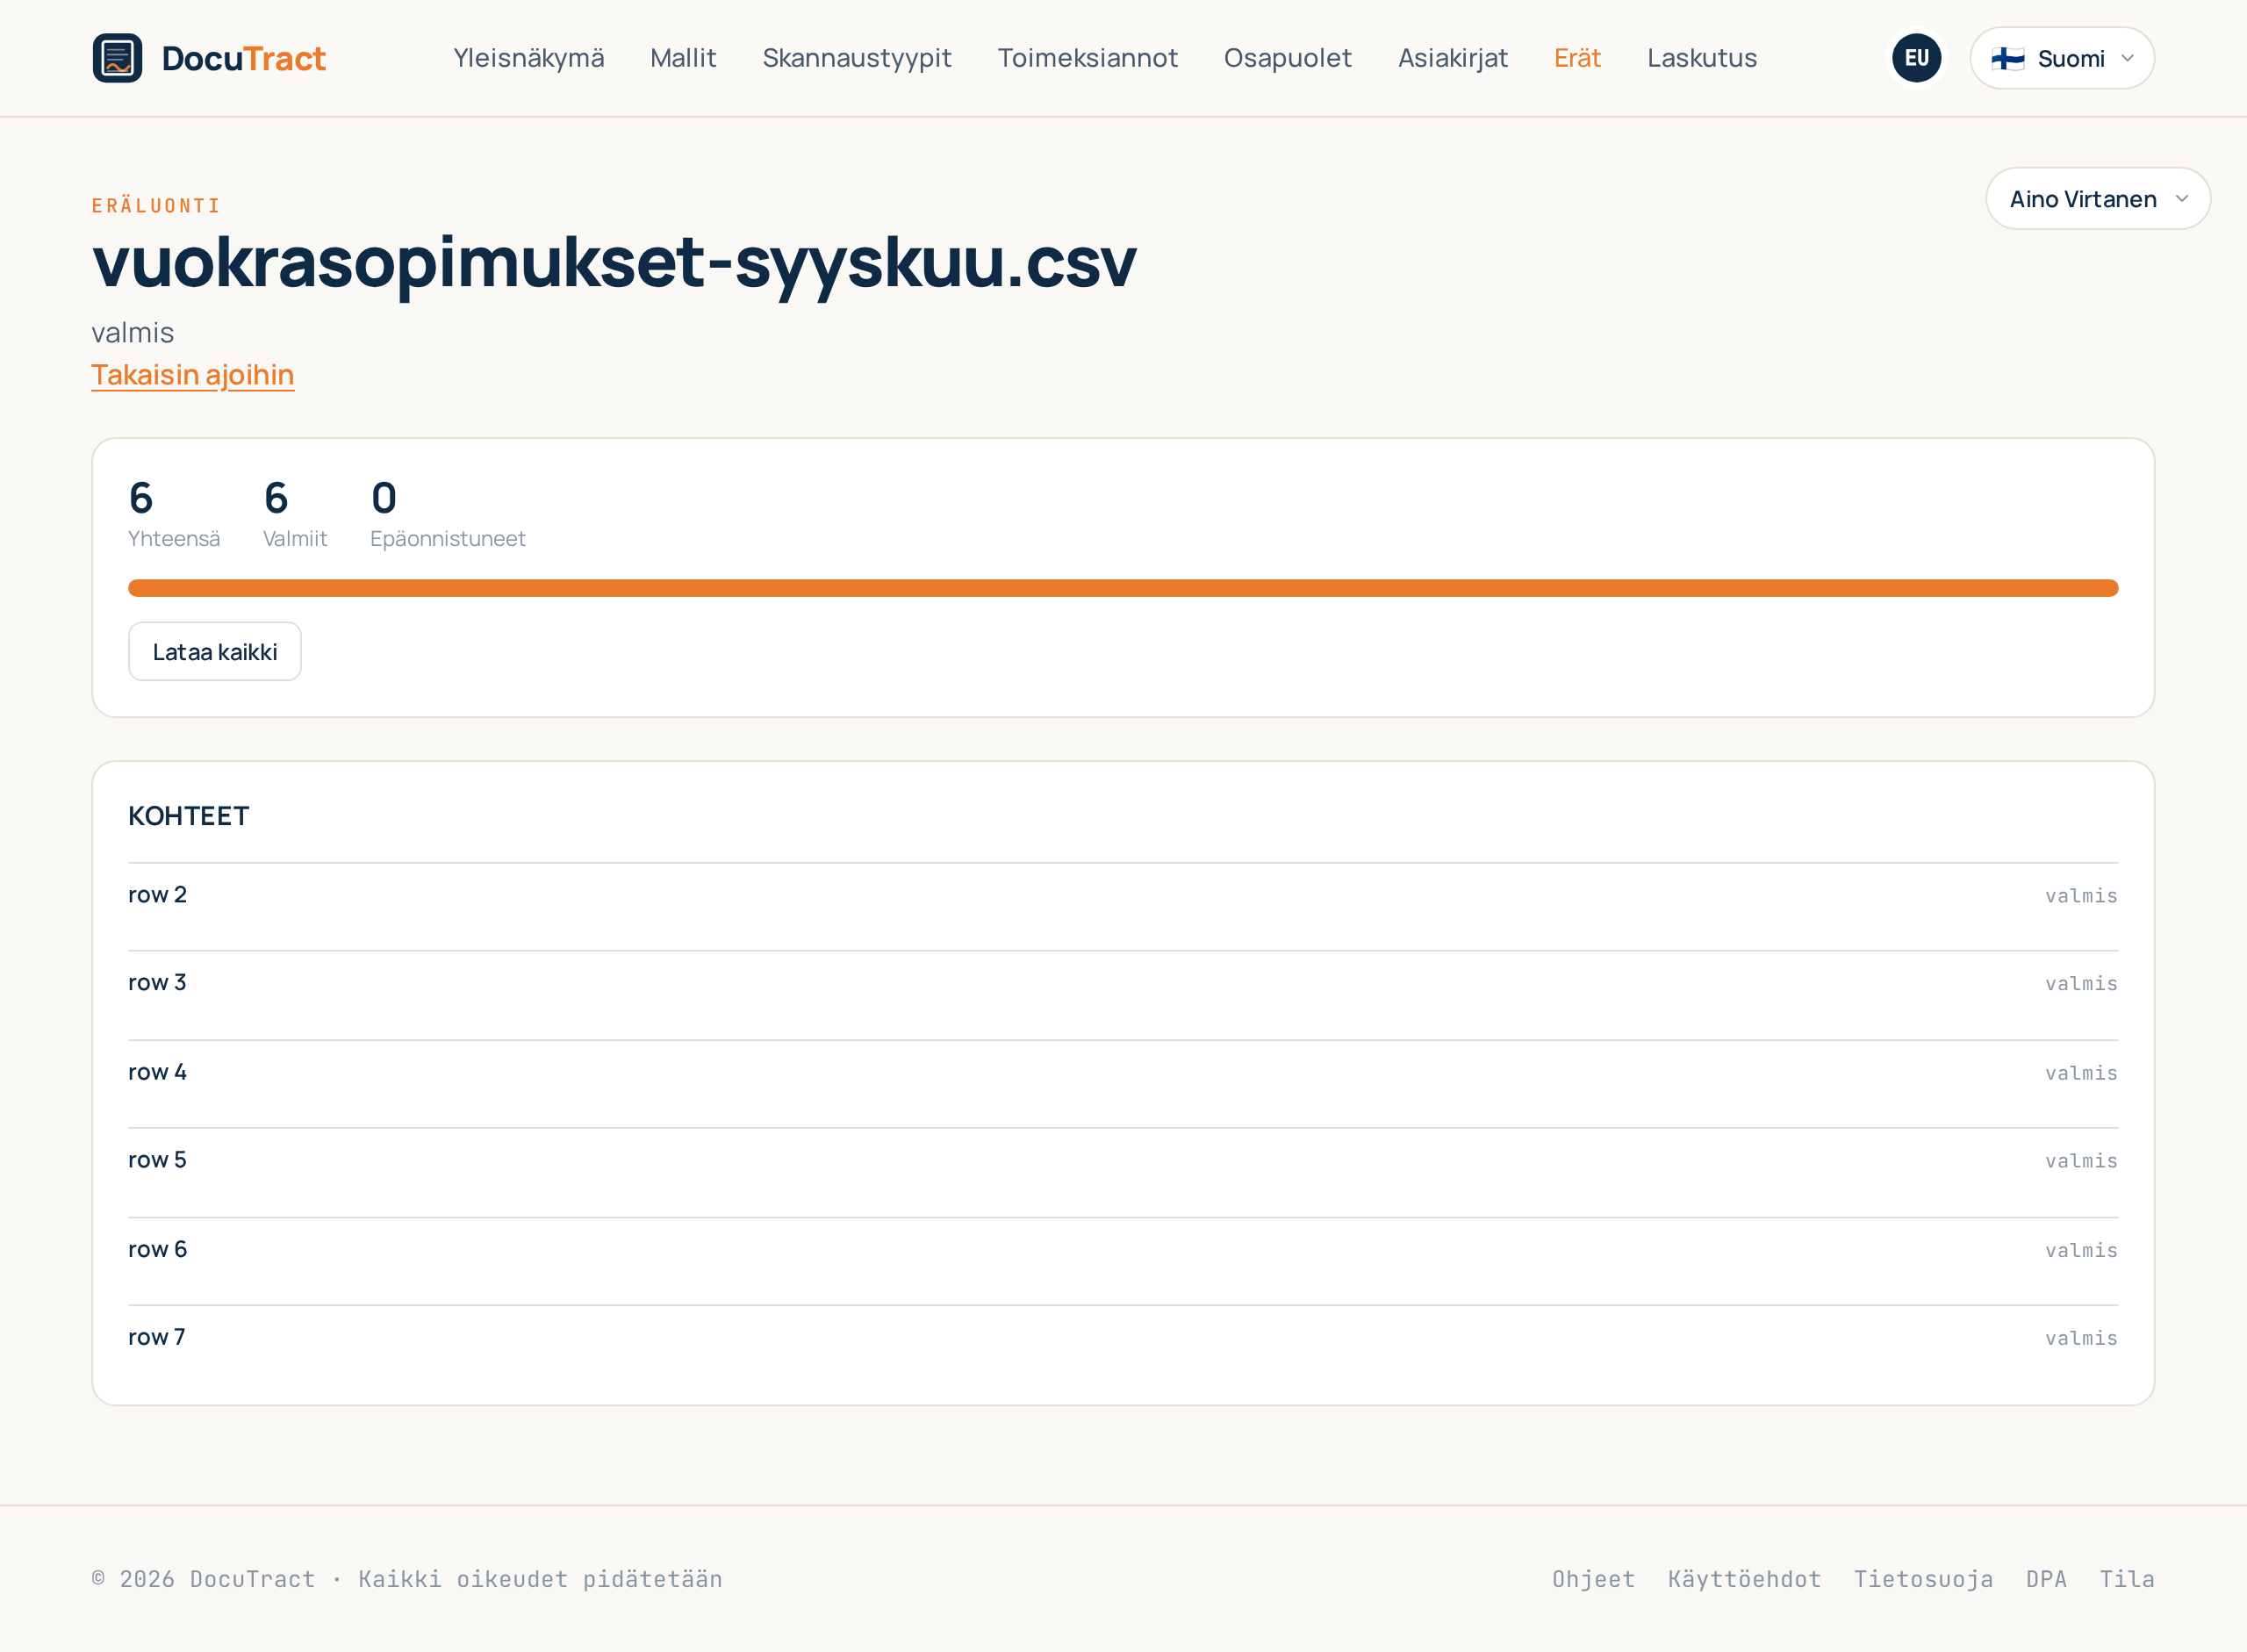Click the DocuTract logo icon
The height and width of the screenshot is (1652, 2247).
[x=117, y=58]
